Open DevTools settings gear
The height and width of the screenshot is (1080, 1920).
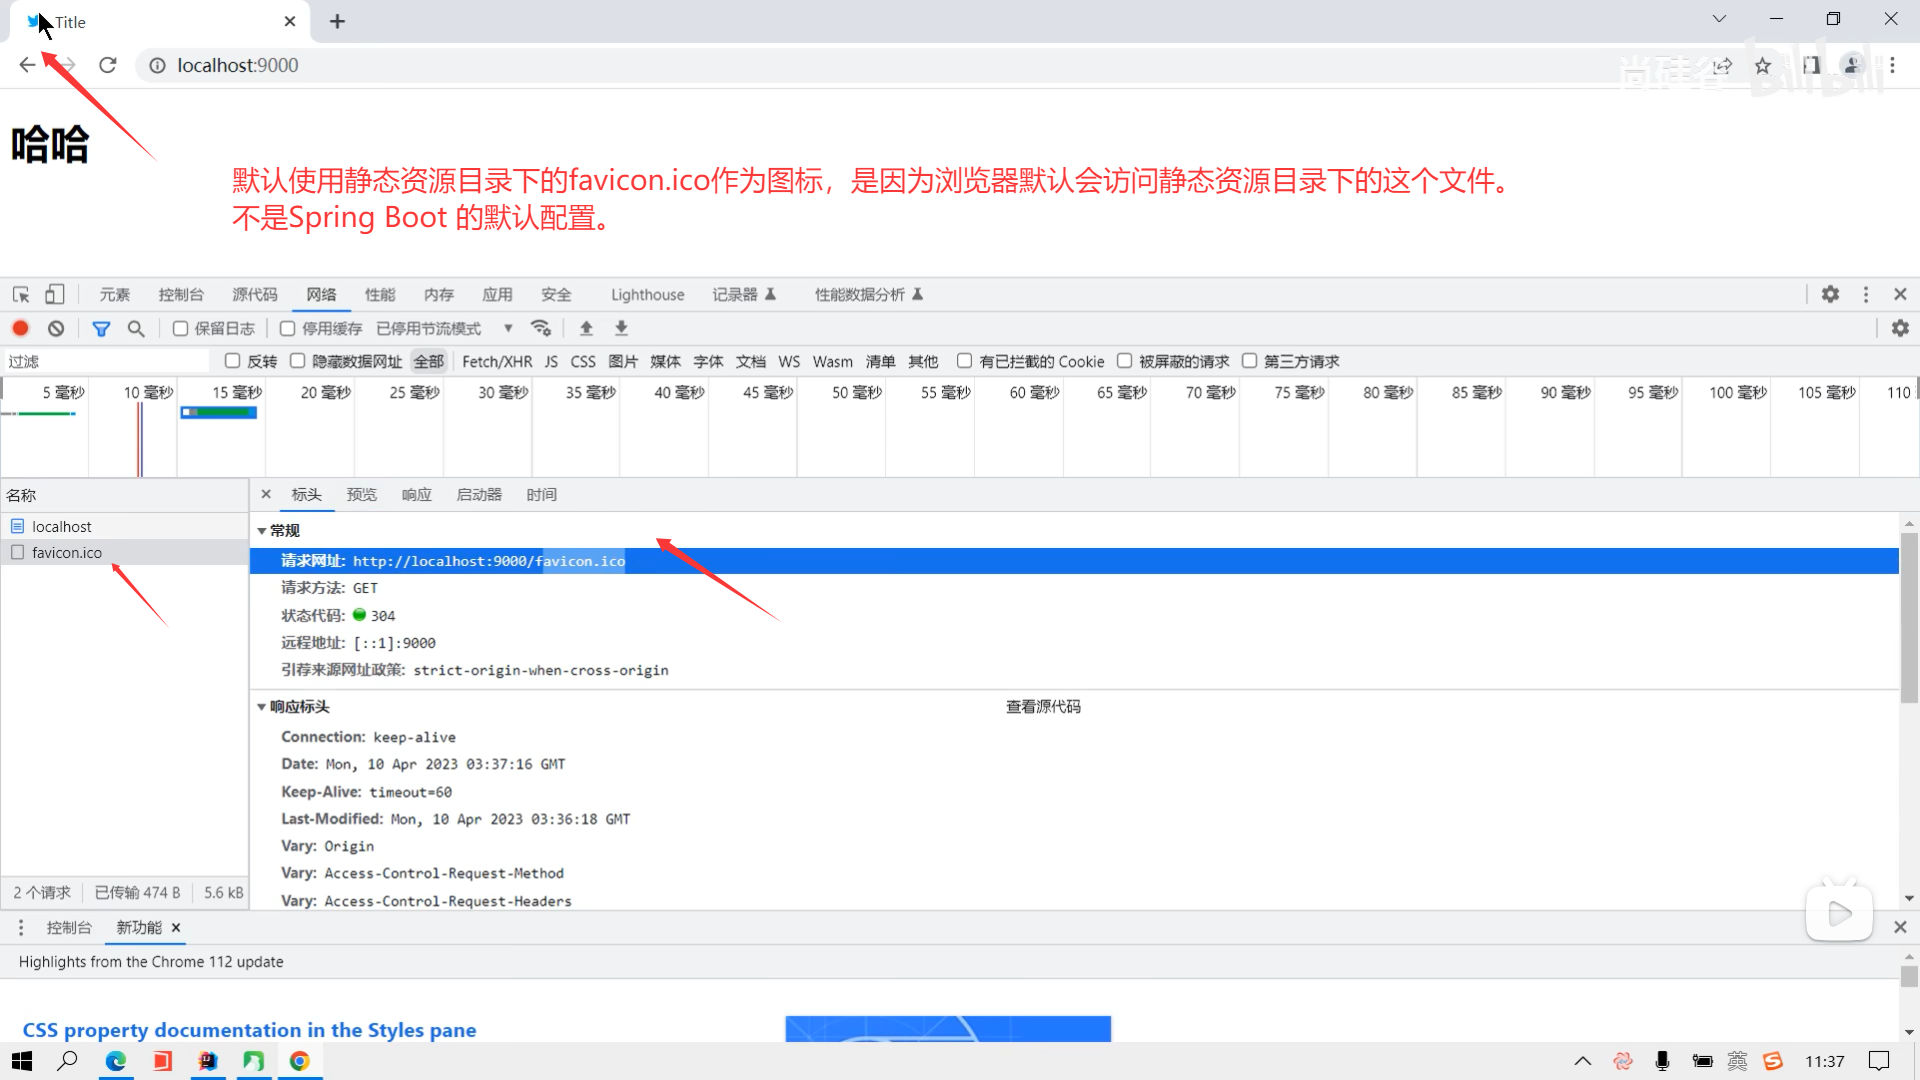tap(1830, 294)
